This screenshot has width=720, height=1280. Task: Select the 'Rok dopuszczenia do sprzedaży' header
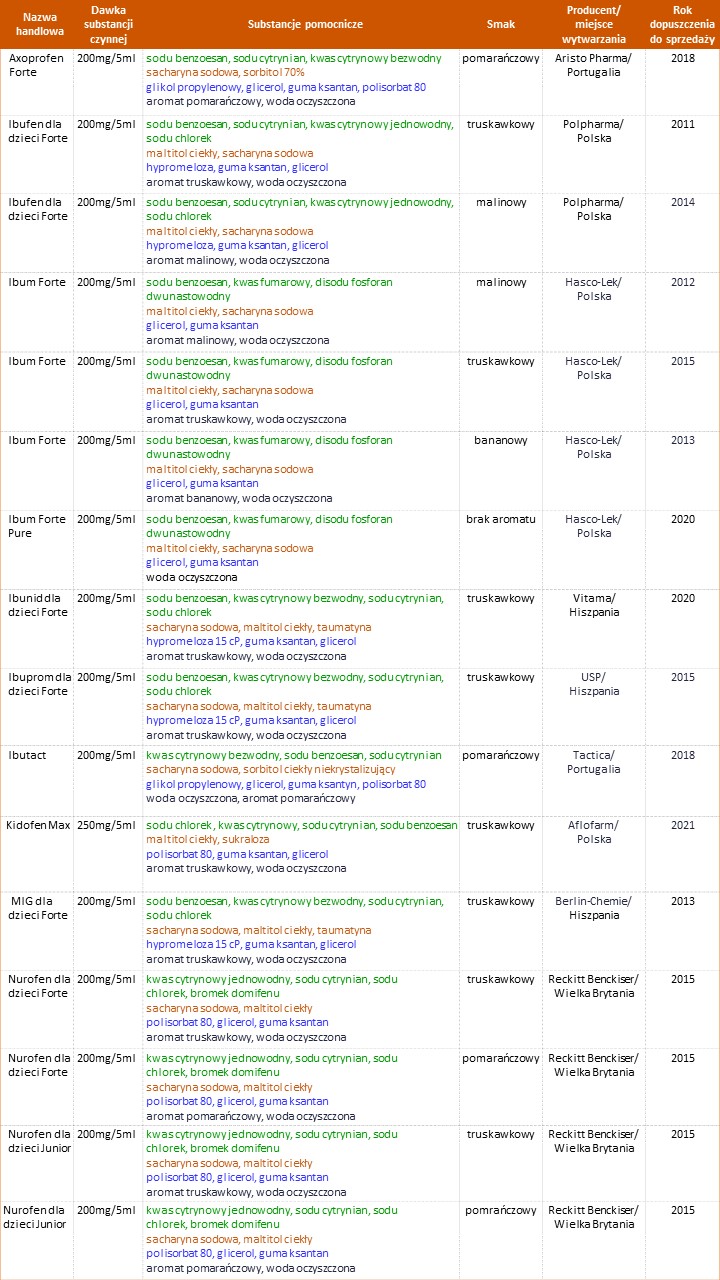click(682, 24)
